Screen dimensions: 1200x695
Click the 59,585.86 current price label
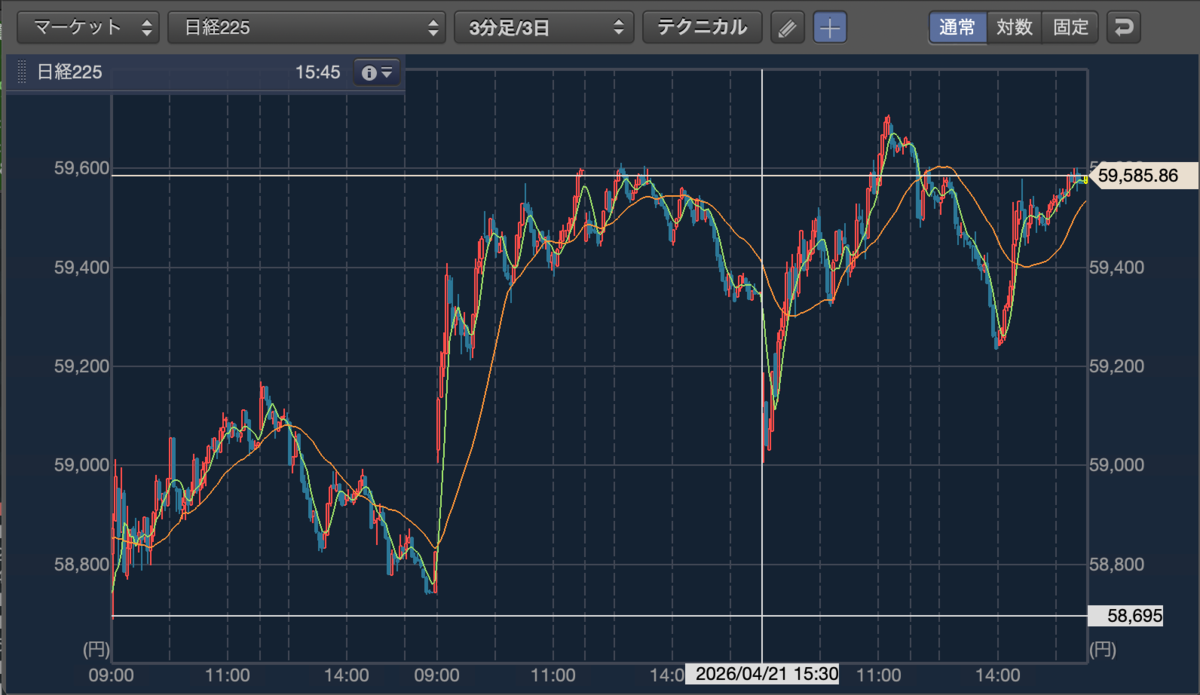(1142, 176)
